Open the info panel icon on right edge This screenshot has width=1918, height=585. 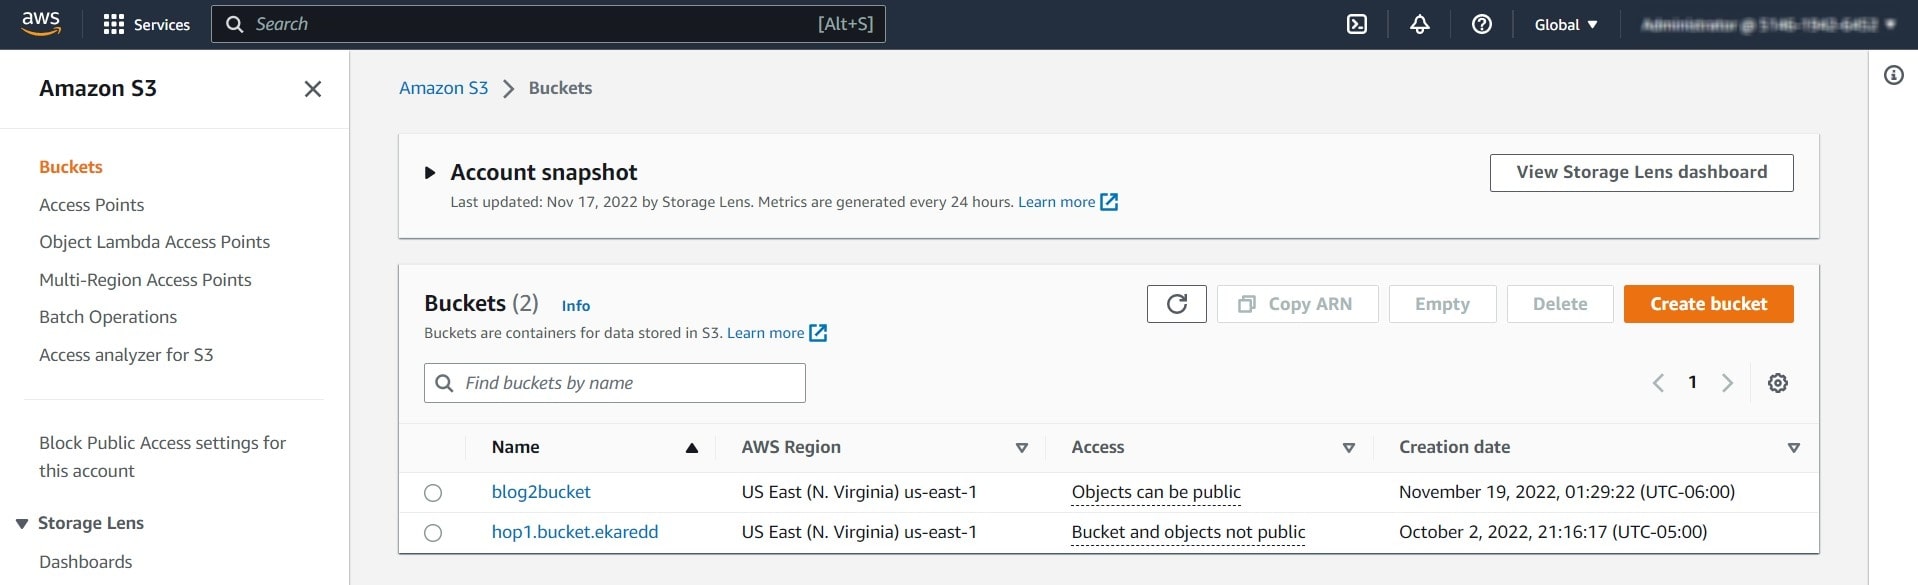(1893, 76)
